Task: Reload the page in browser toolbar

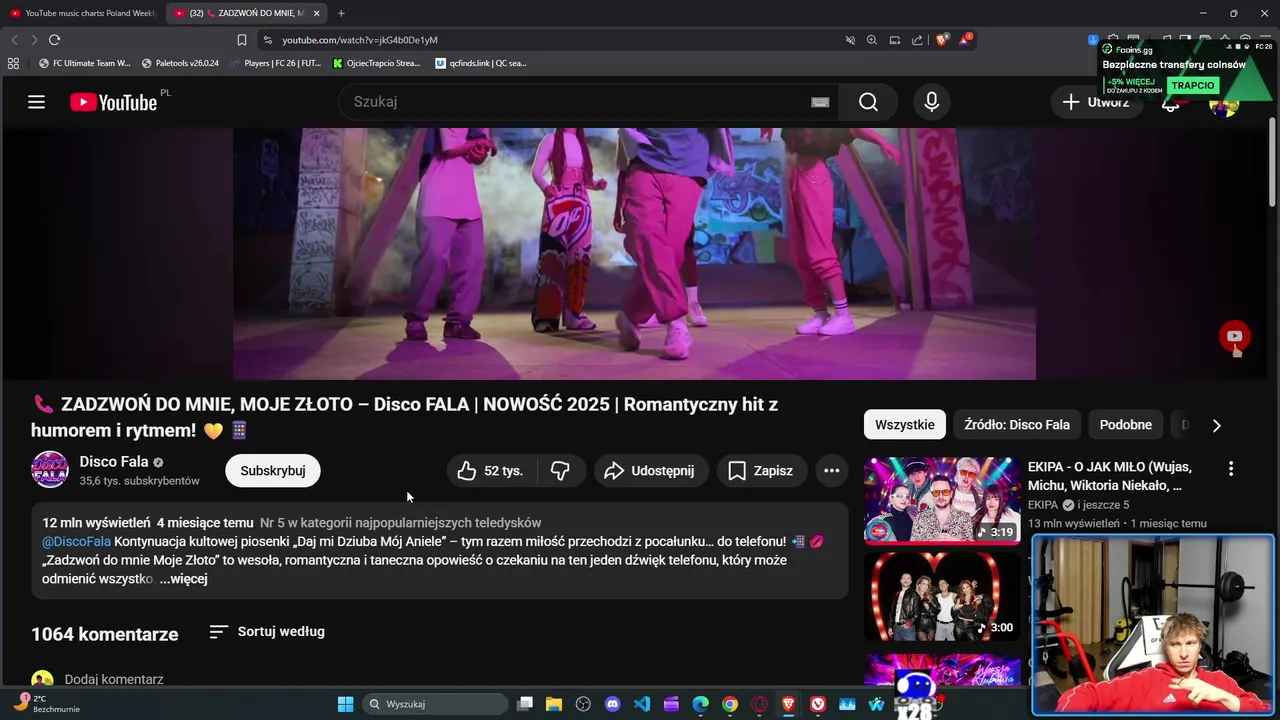Action: pyautogui.click(x=54, y=40)
